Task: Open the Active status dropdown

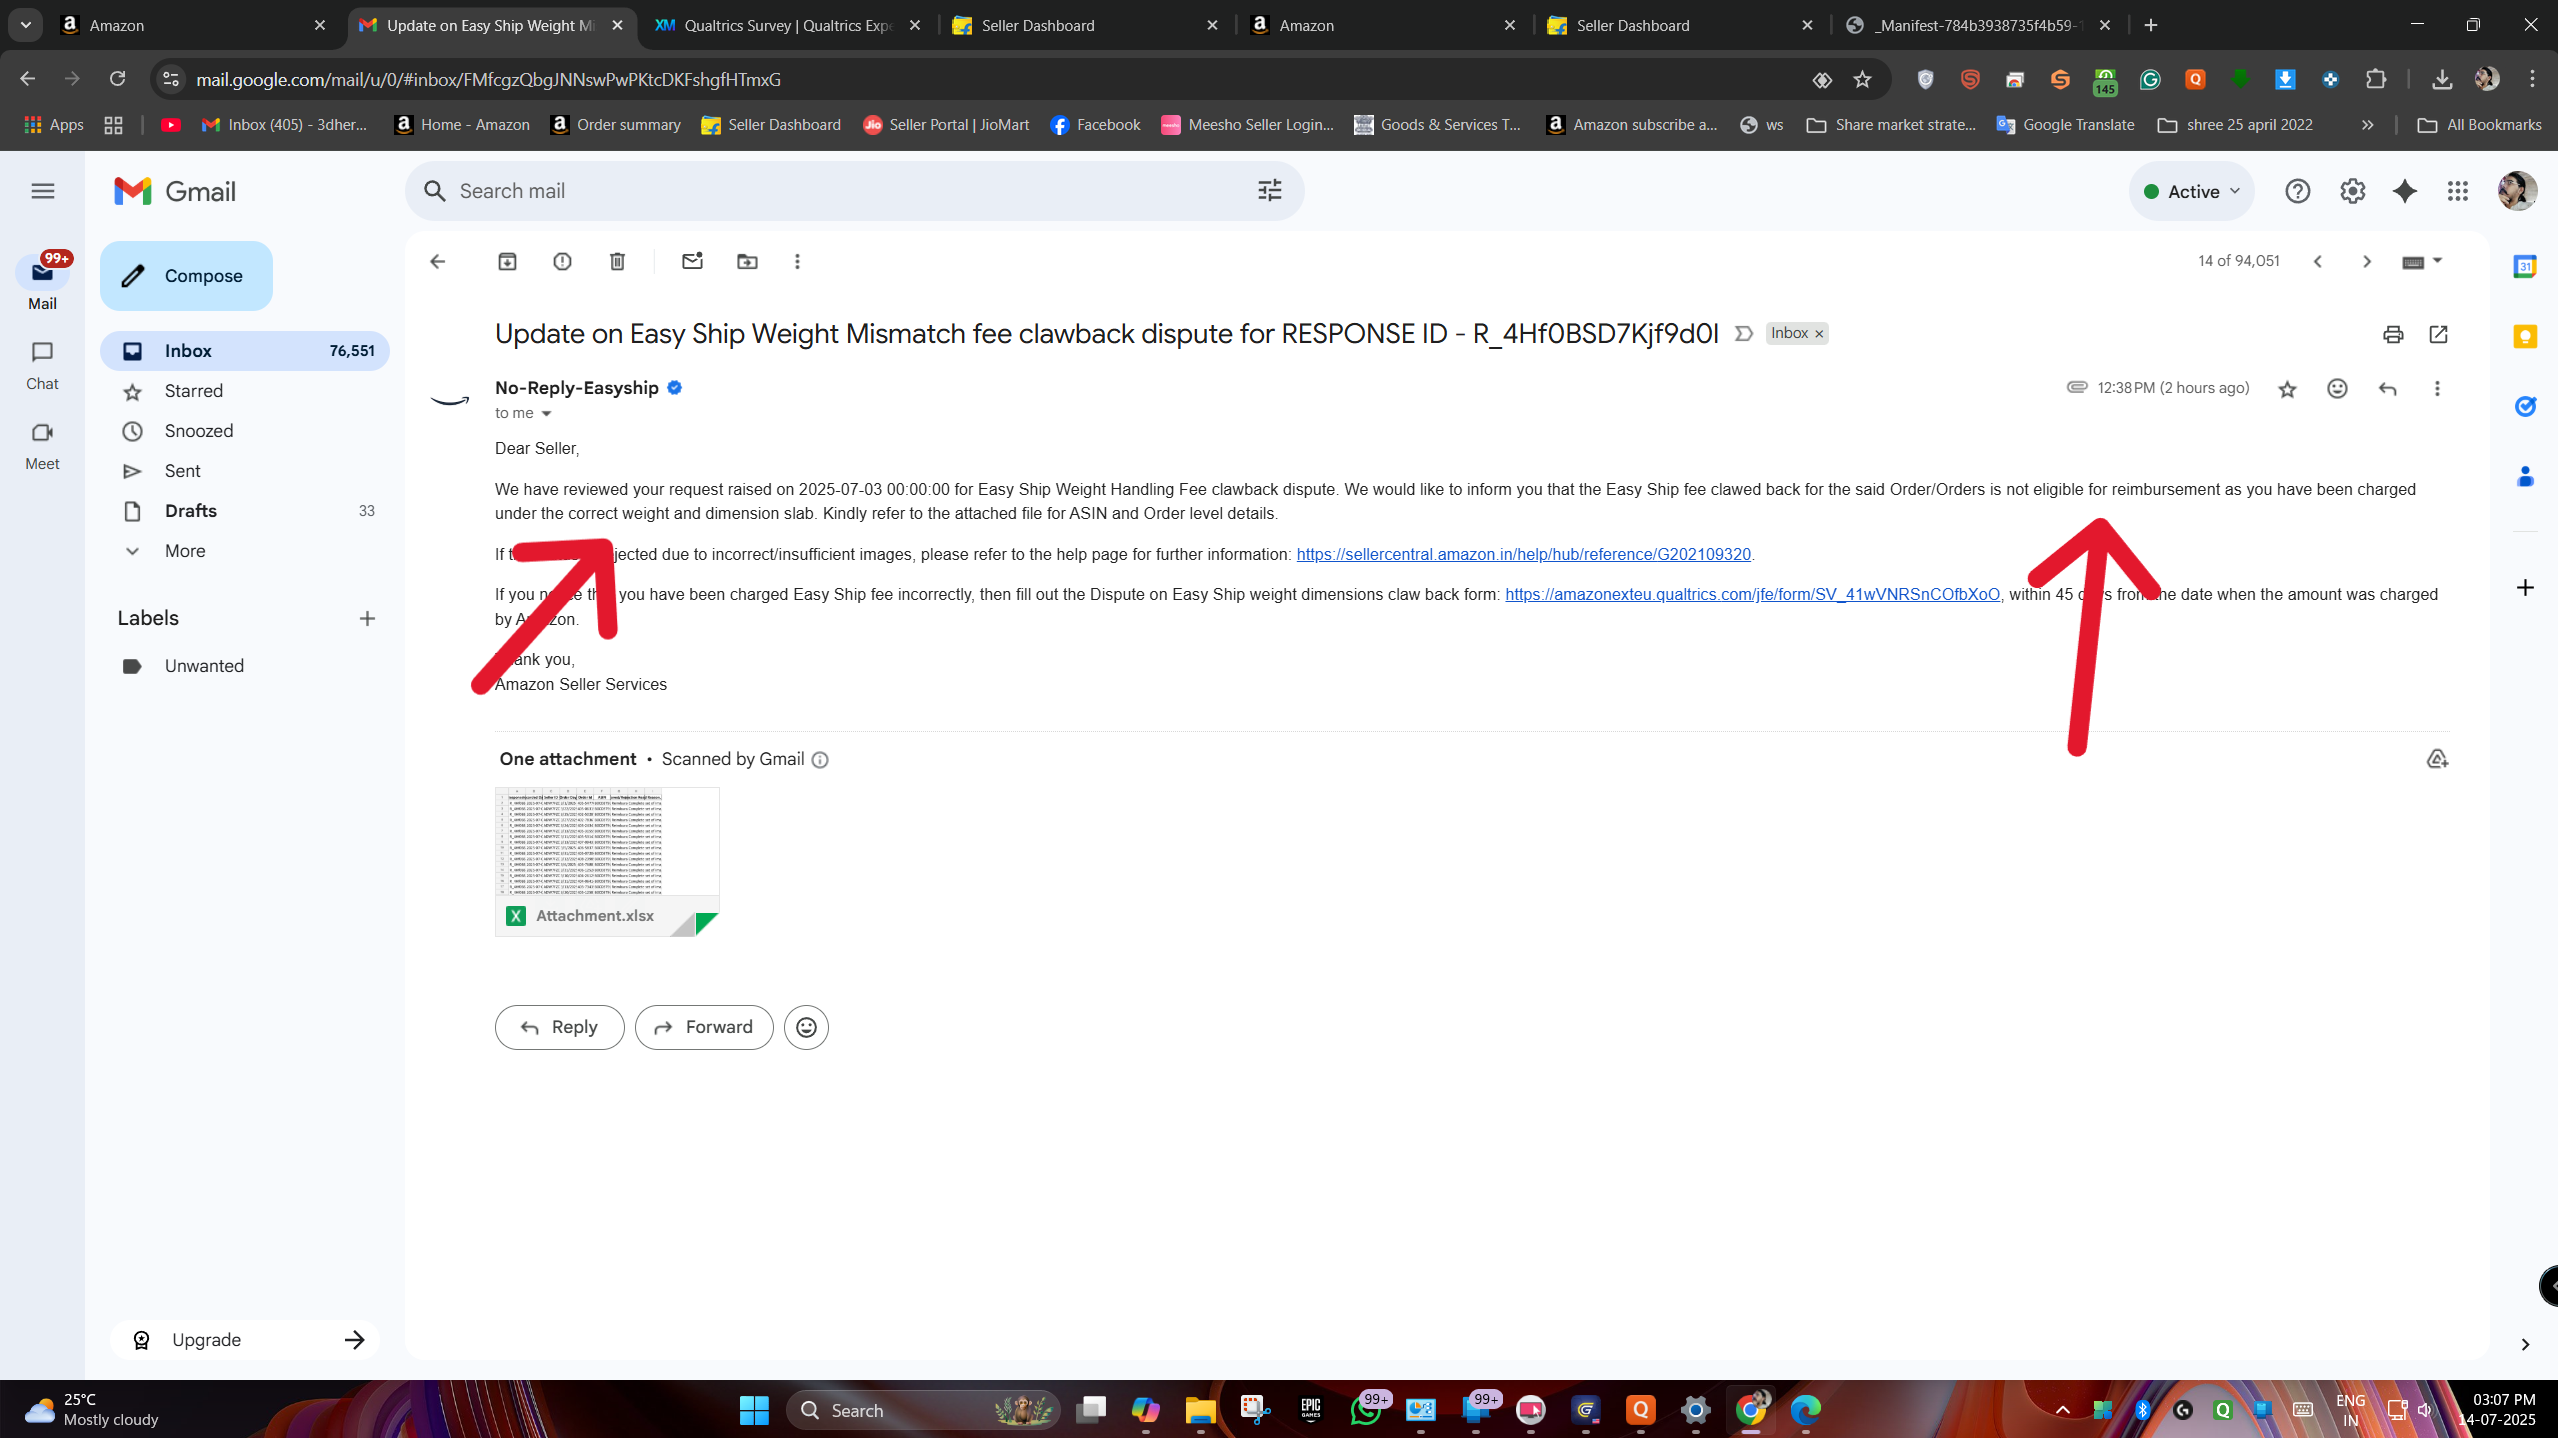Action: [2191, 191]
